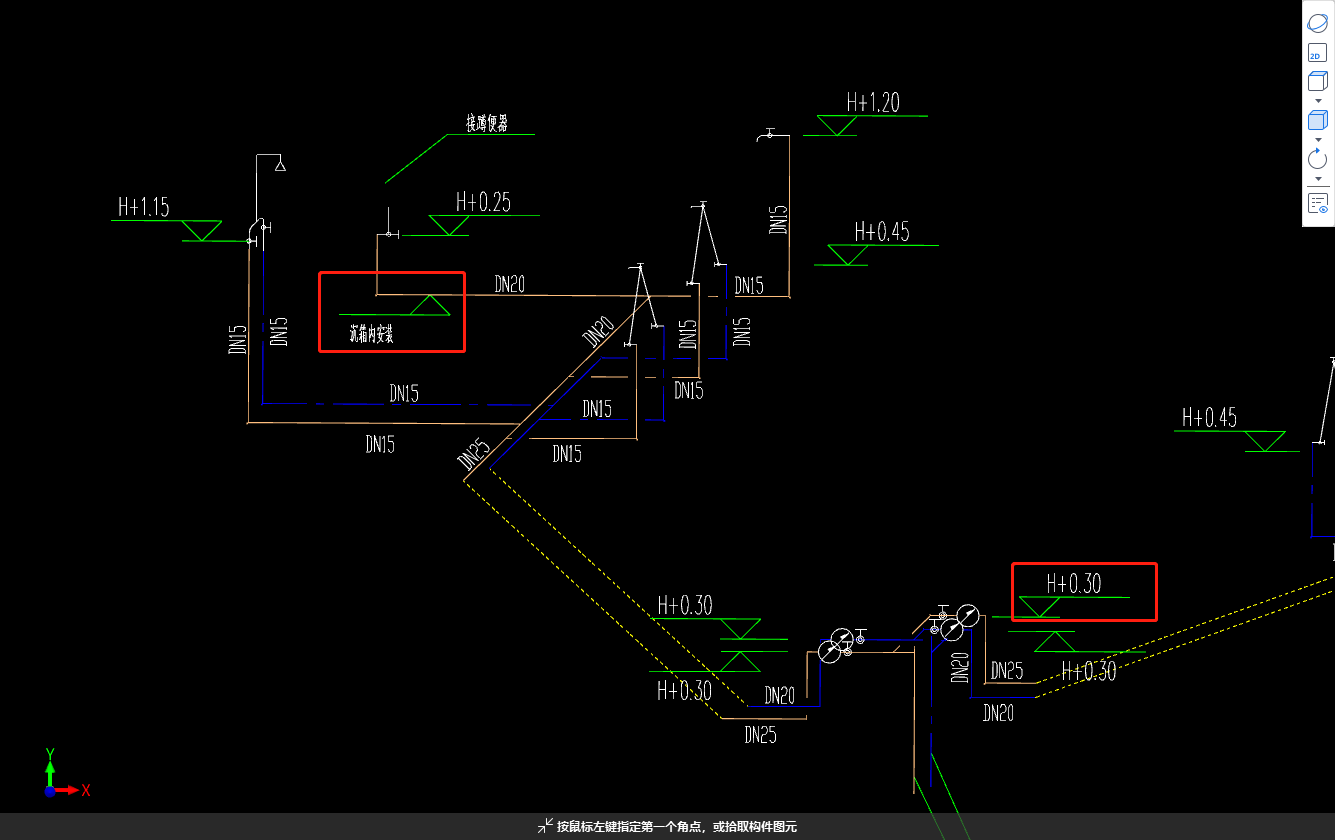This screenshot has height=840, width=1335.
Task: Open dropdown under shaded cube icon
Action: click(x=1318, y=140)
